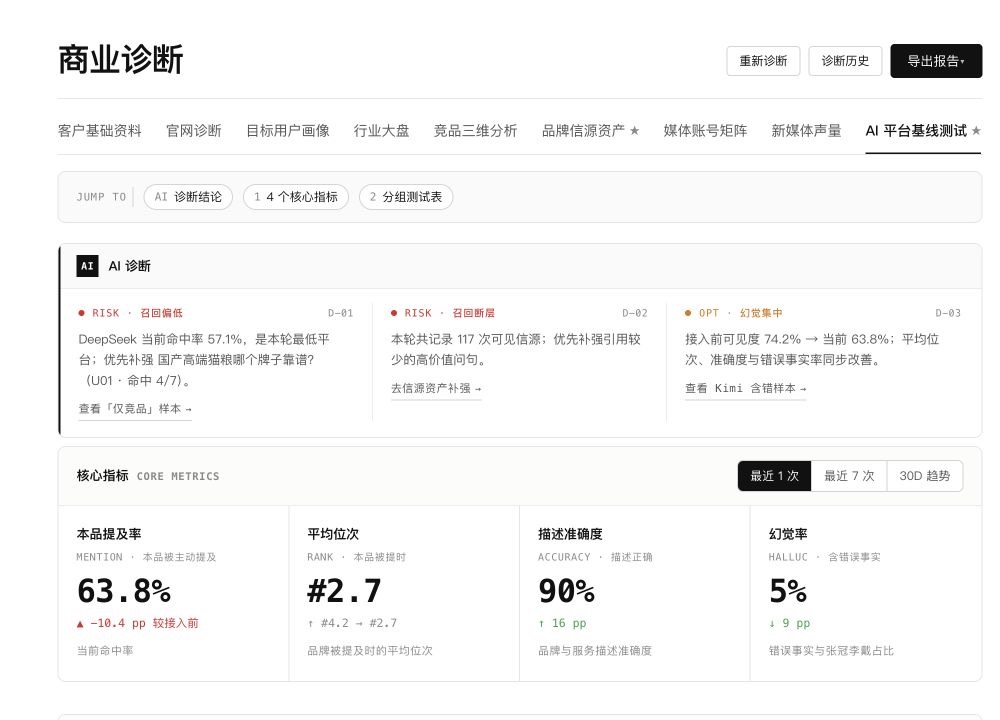Screen dimensions: 1000x720
Task: Select 最近 7 次 range
Action: click(x=849, y=476)
